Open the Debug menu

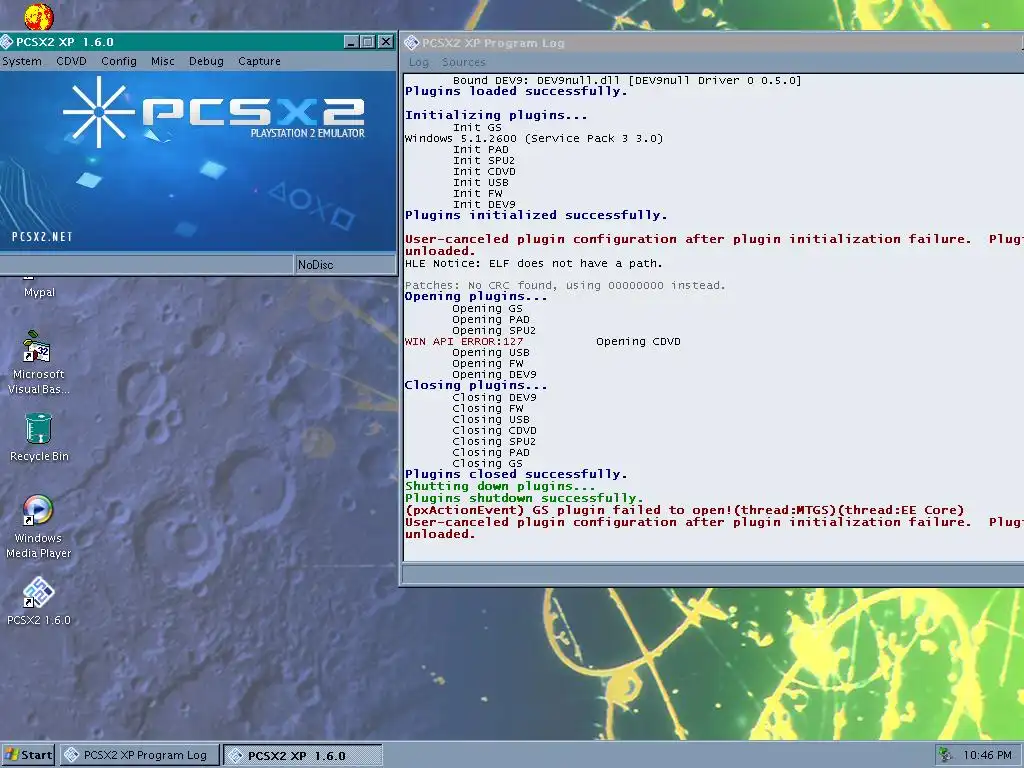[206, 61]
